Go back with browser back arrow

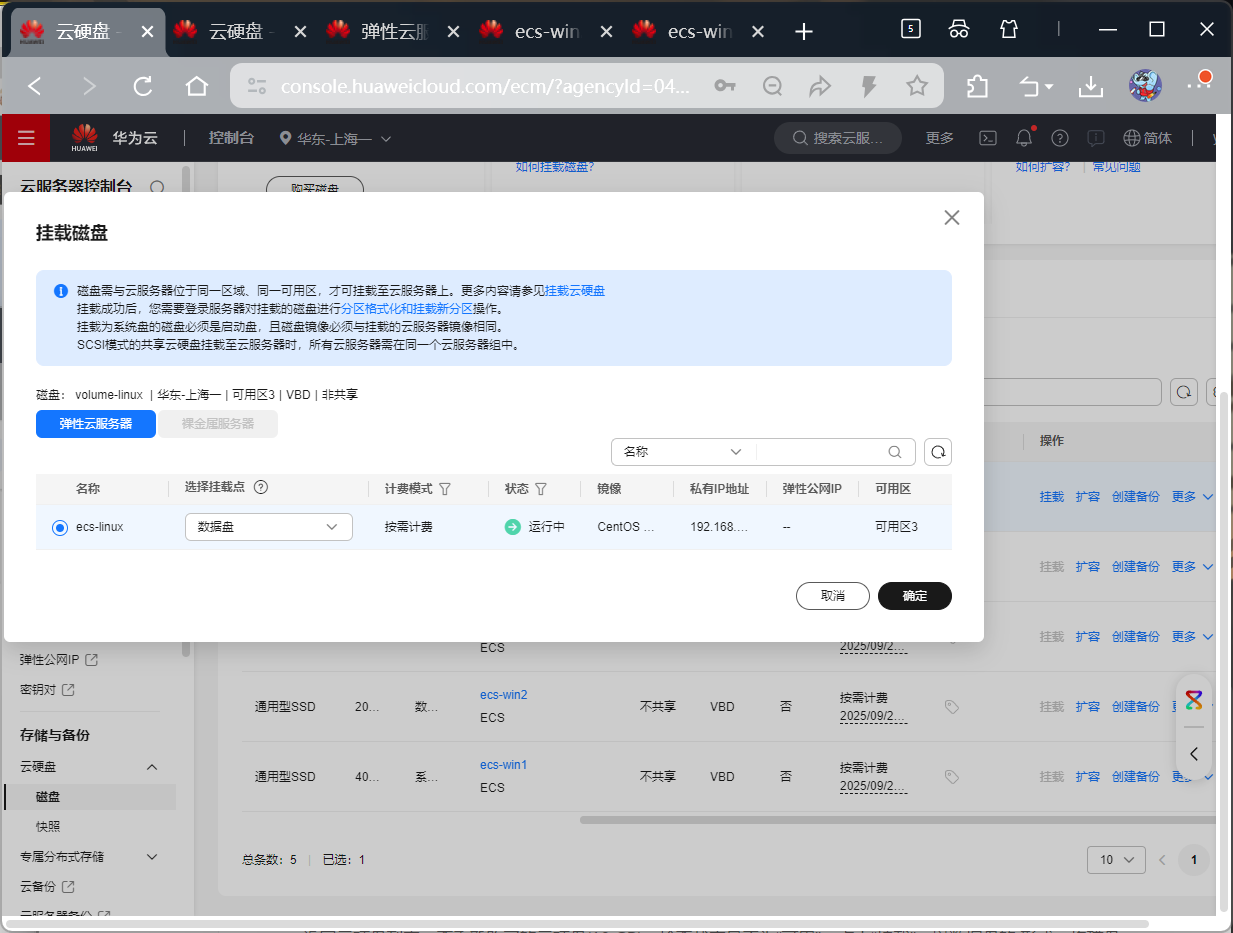[35, 87]
